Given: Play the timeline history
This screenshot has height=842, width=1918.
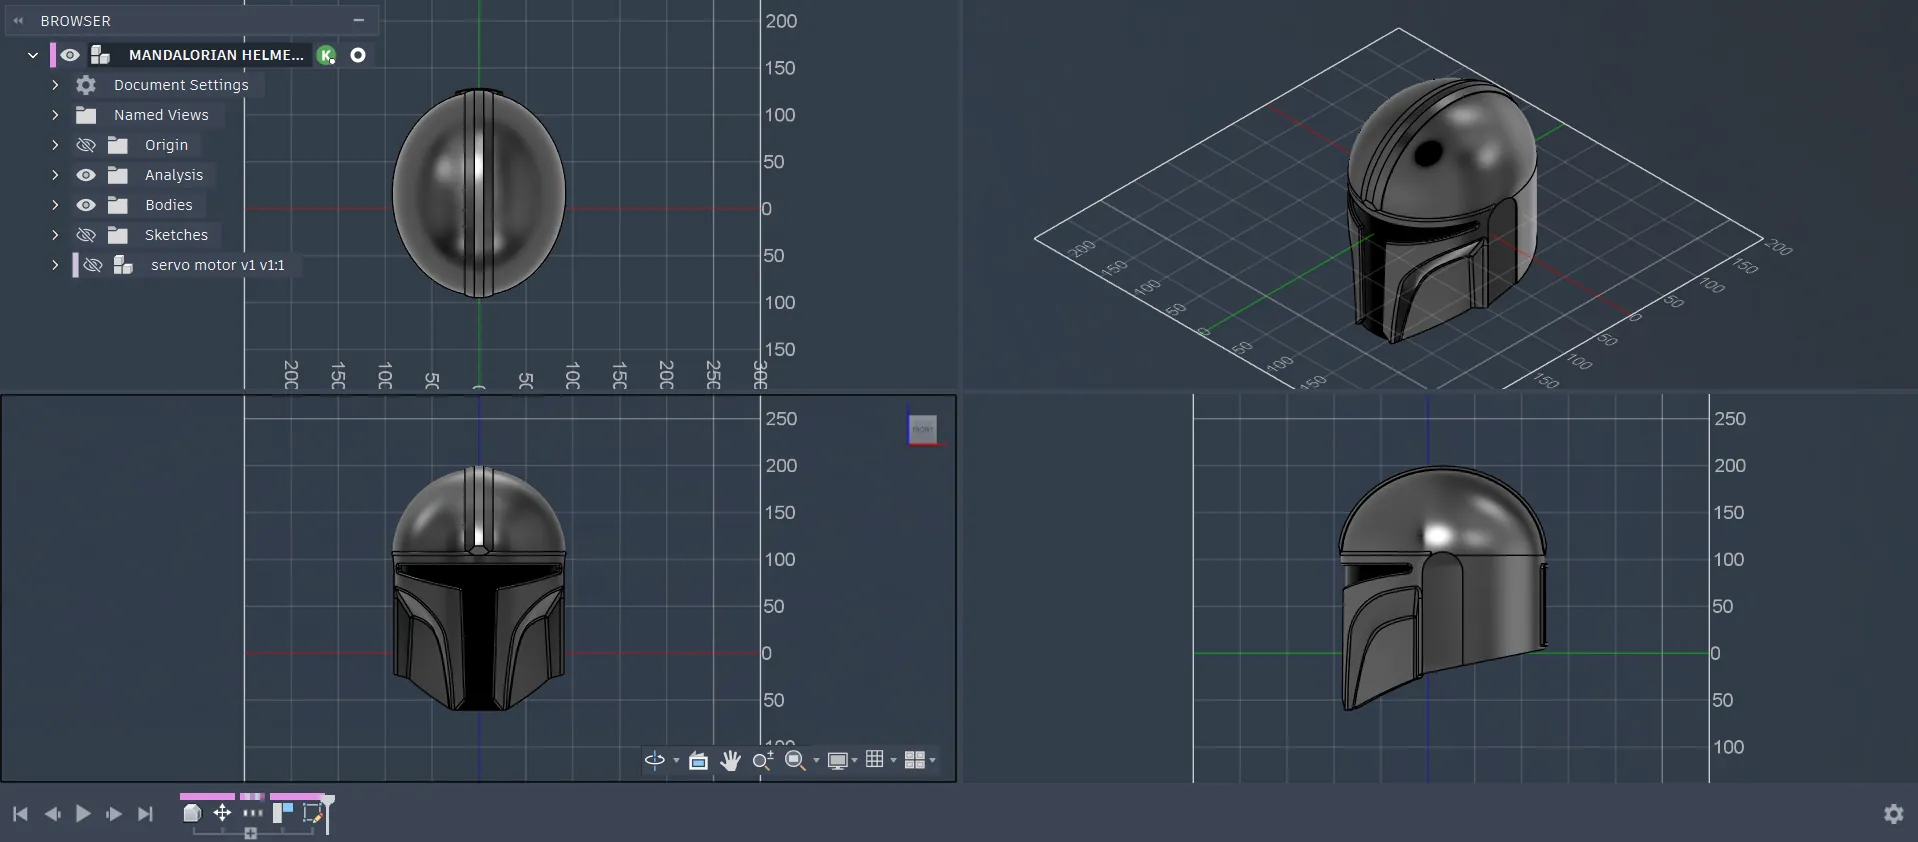Looking at the screenshot, I should click(x=83, y=814).
